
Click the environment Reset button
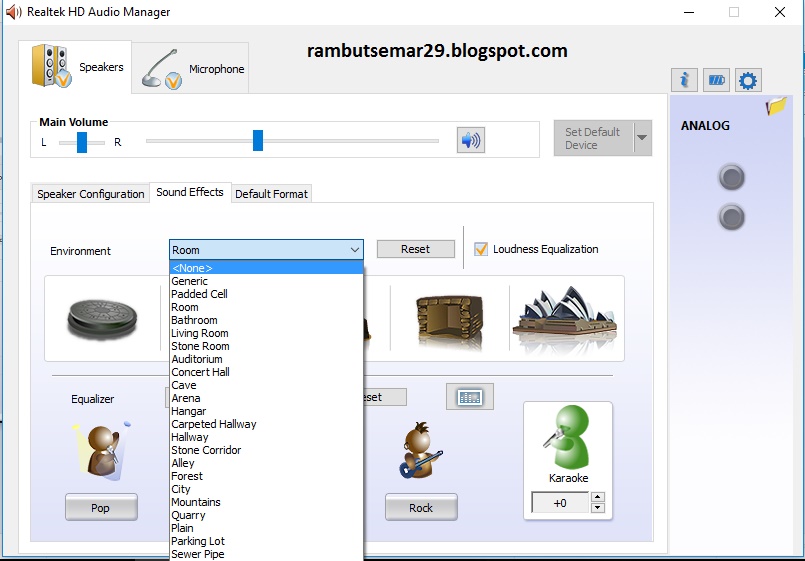[x=415, y=249]
